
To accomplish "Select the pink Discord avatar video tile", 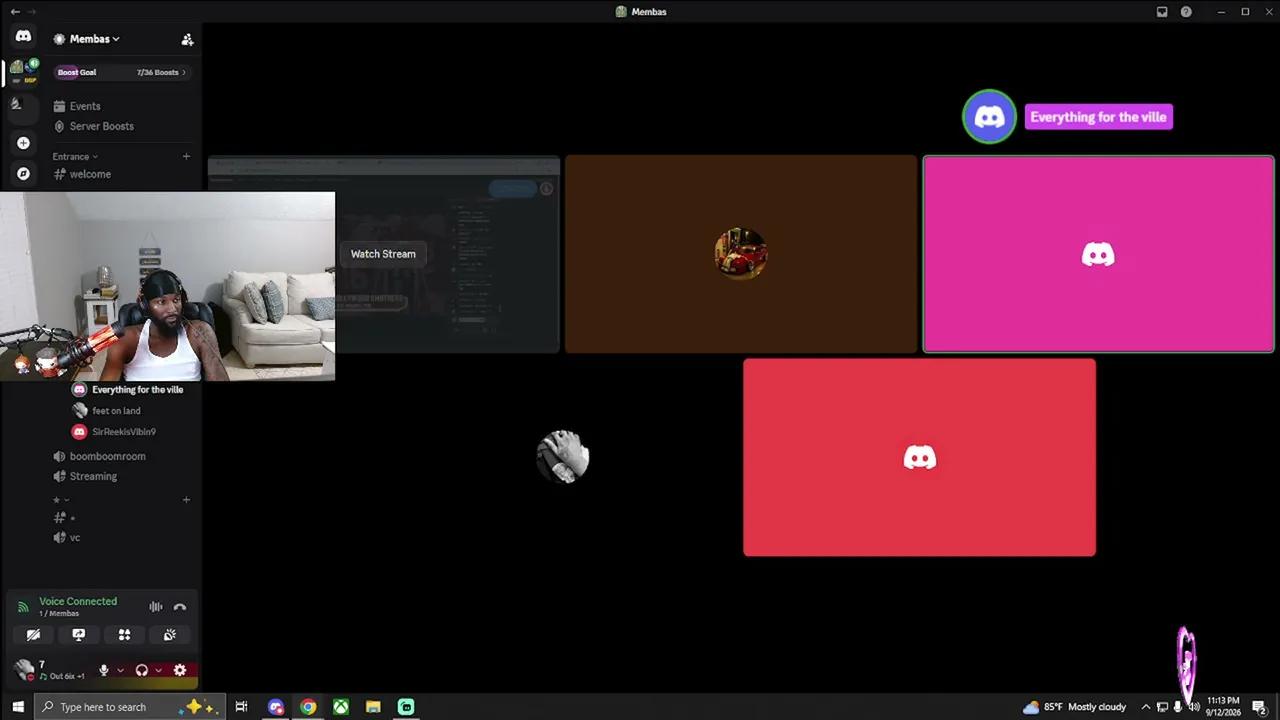I will [x=1098, y=254].
